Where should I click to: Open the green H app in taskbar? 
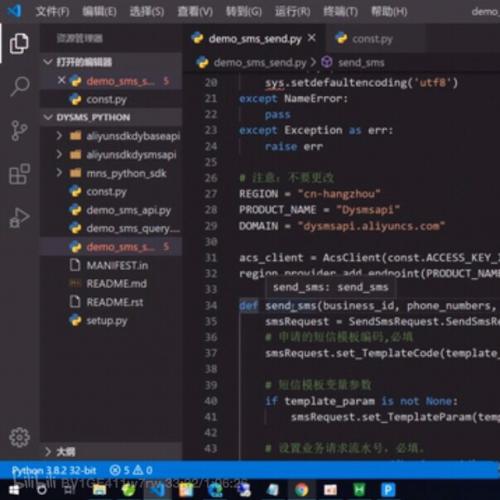359,490
